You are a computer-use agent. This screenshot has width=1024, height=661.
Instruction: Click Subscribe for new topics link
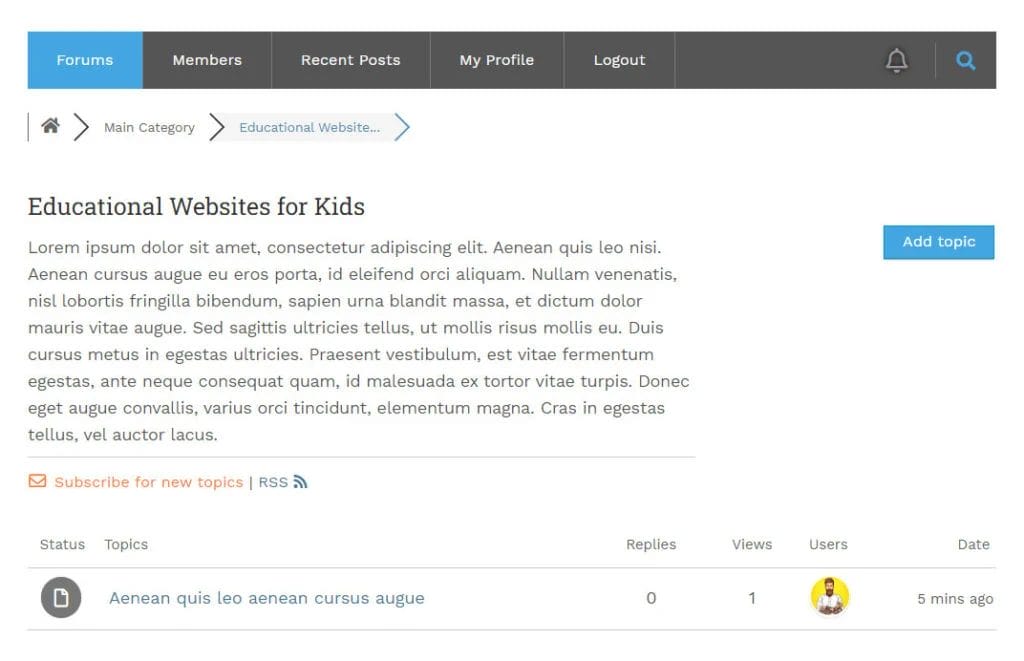point(149,482)
